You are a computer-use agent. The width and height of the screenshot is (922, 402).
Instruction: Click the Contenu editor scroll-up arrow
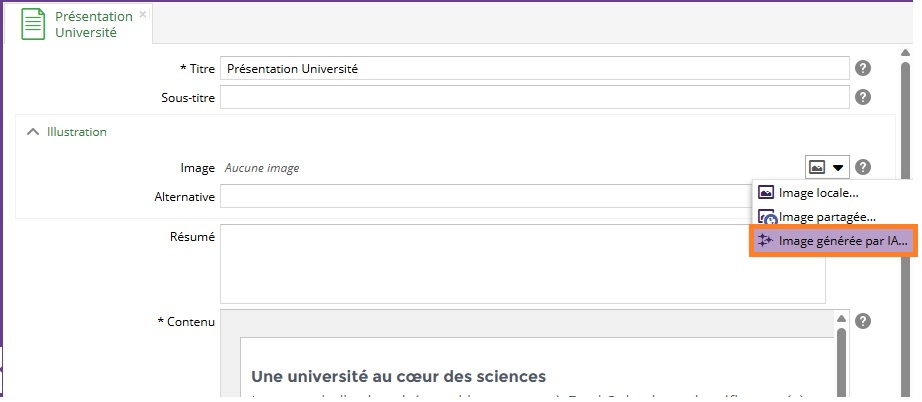pyautogui.click(x=840, y=321)
